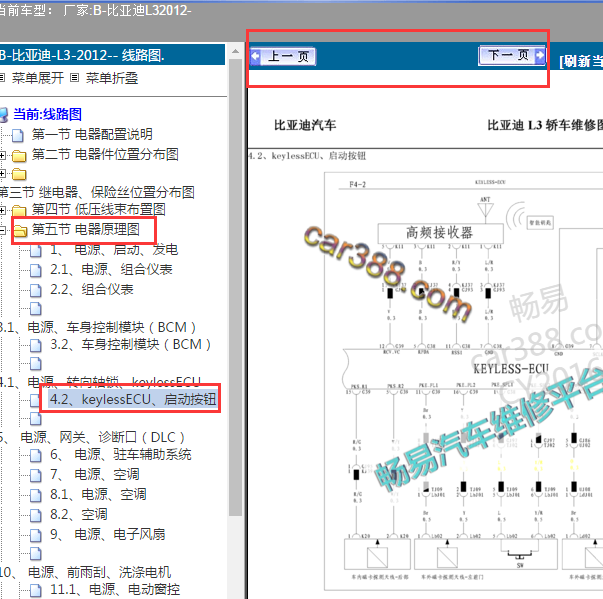Click page icon beside 11.1、电源、电动窗控
Screen dimensions: 603x599
coord(36,591)
